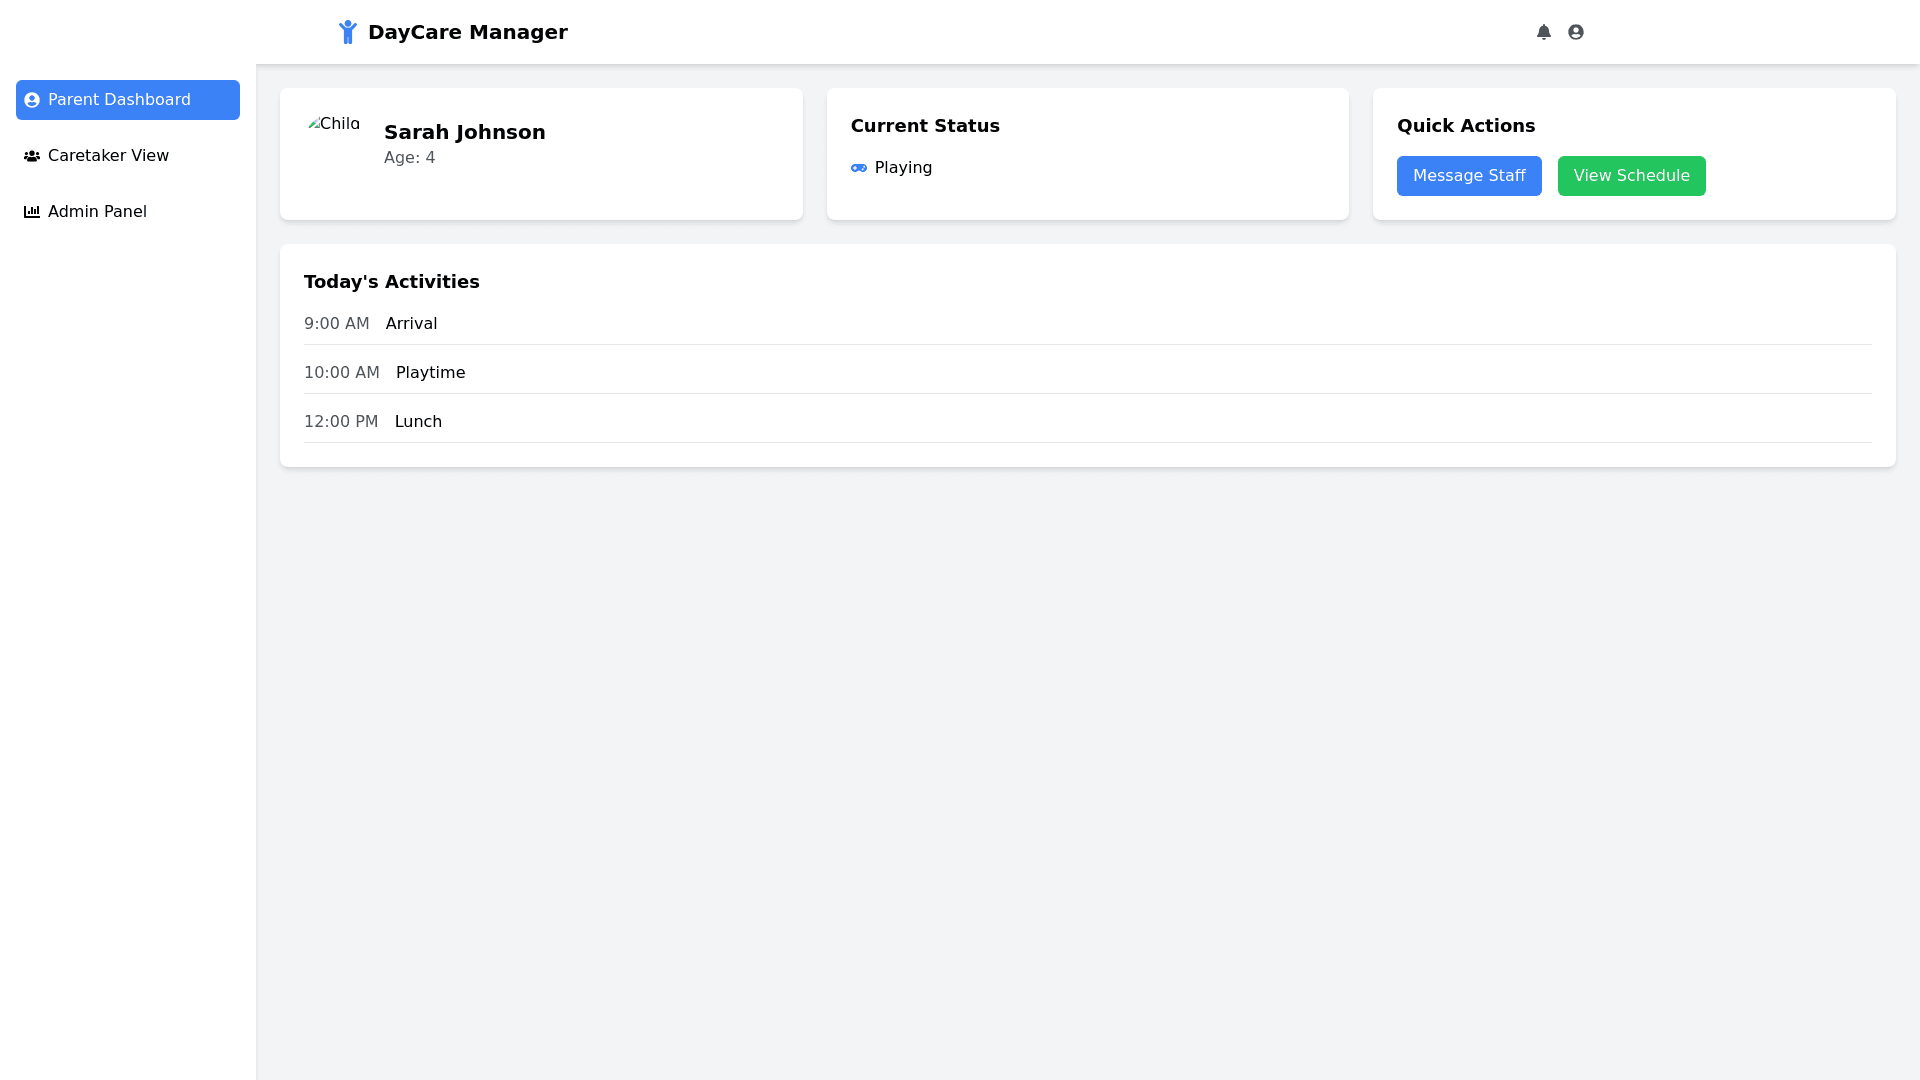Viewport: 1920px width, 1080px height.
Task: Click Sarah Johnson's child photo thumbnail
Action: tap(334, 124)
